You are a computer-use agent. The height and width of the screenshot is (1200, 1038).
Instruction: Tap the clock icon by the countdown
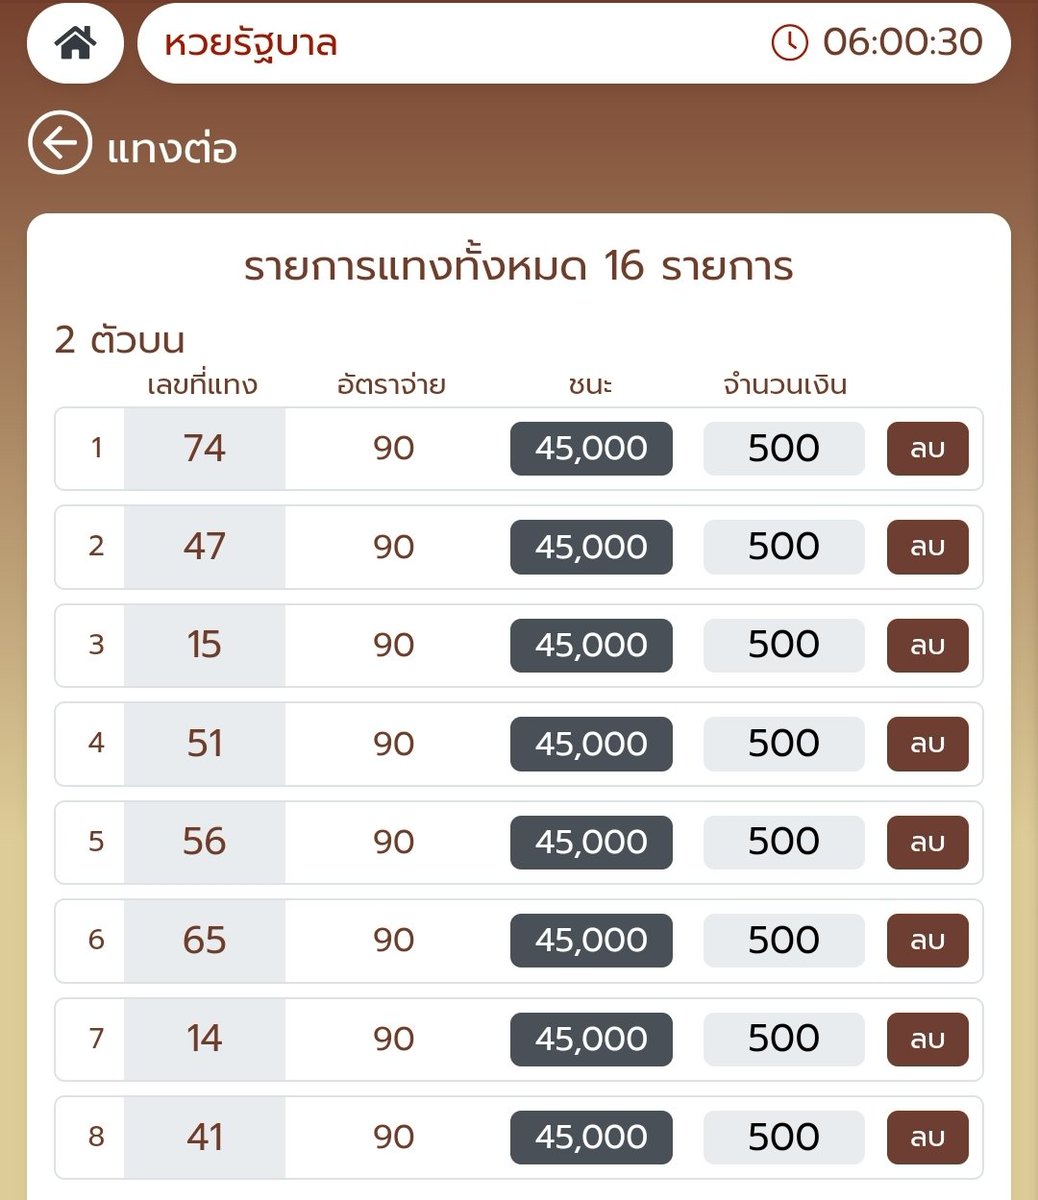789,42
